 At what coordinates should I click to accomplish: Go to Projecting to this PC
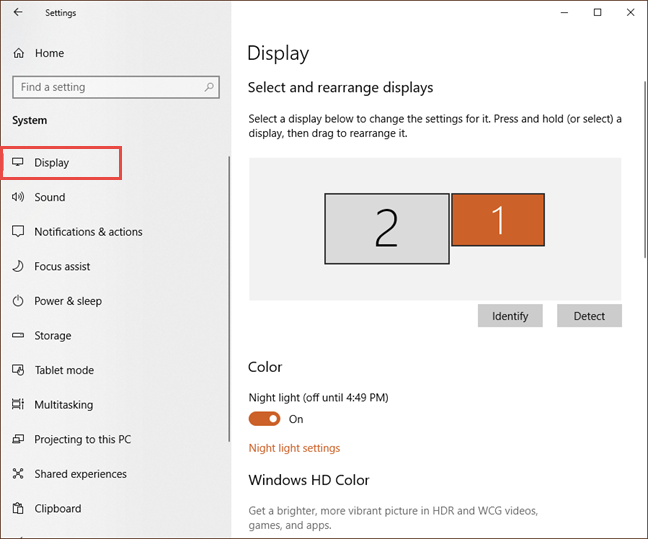(x=82, y=439)
